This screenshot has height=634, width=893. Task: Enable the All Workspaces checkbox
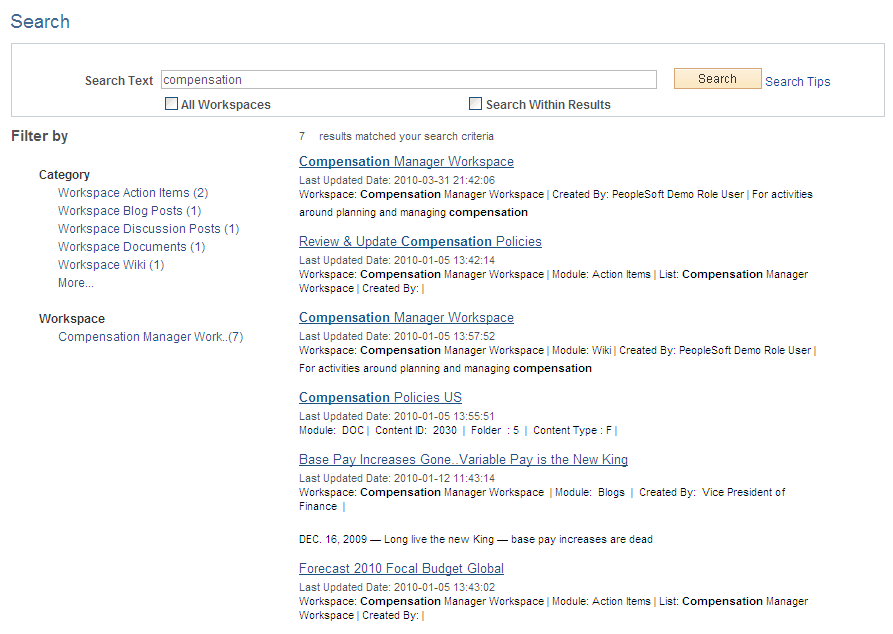[x=171, y=103]
